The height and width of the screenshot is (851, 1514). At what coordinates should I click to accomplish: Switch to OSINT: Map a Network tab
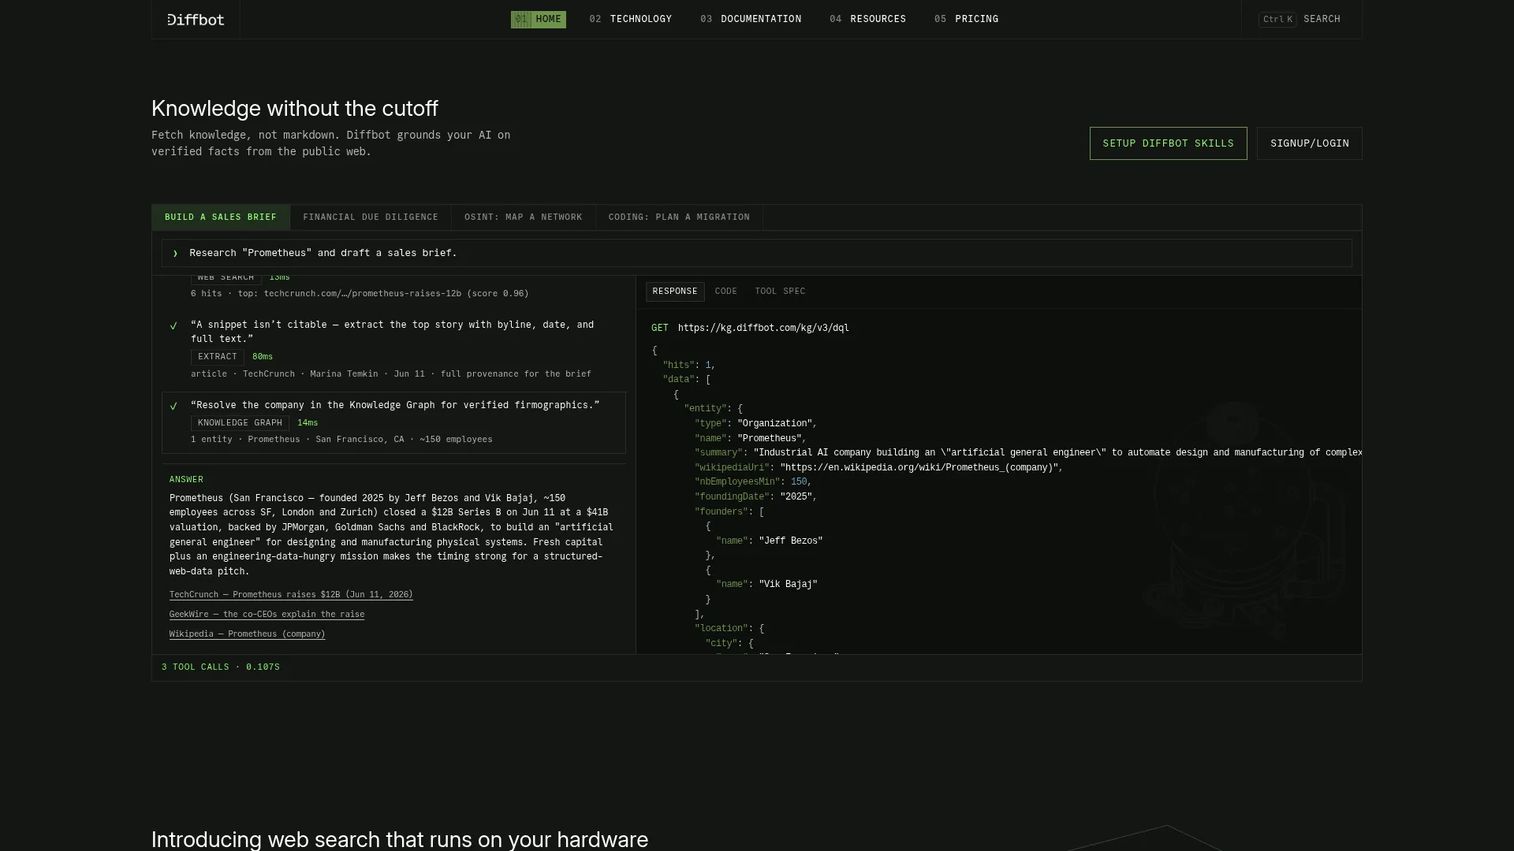(x=523, y=217)
